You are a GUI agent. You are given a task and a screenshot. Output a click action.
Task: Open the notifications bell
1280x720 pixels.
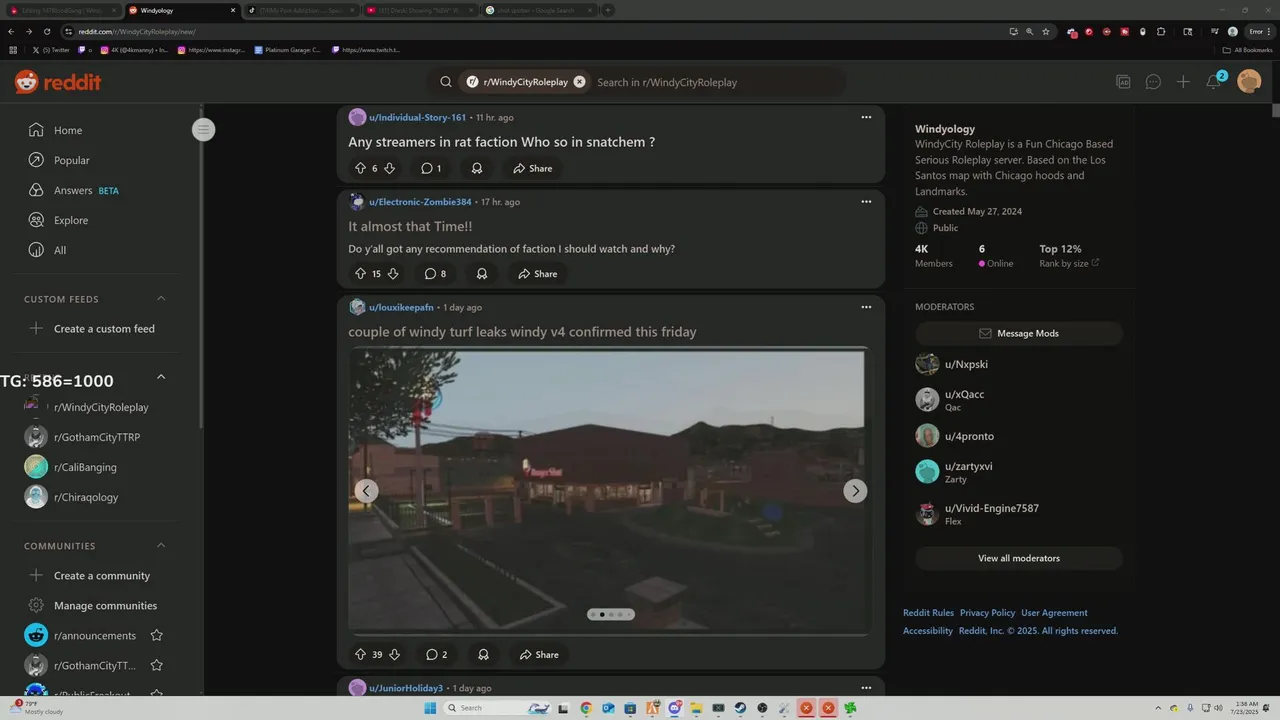[x=1213, y=82]
